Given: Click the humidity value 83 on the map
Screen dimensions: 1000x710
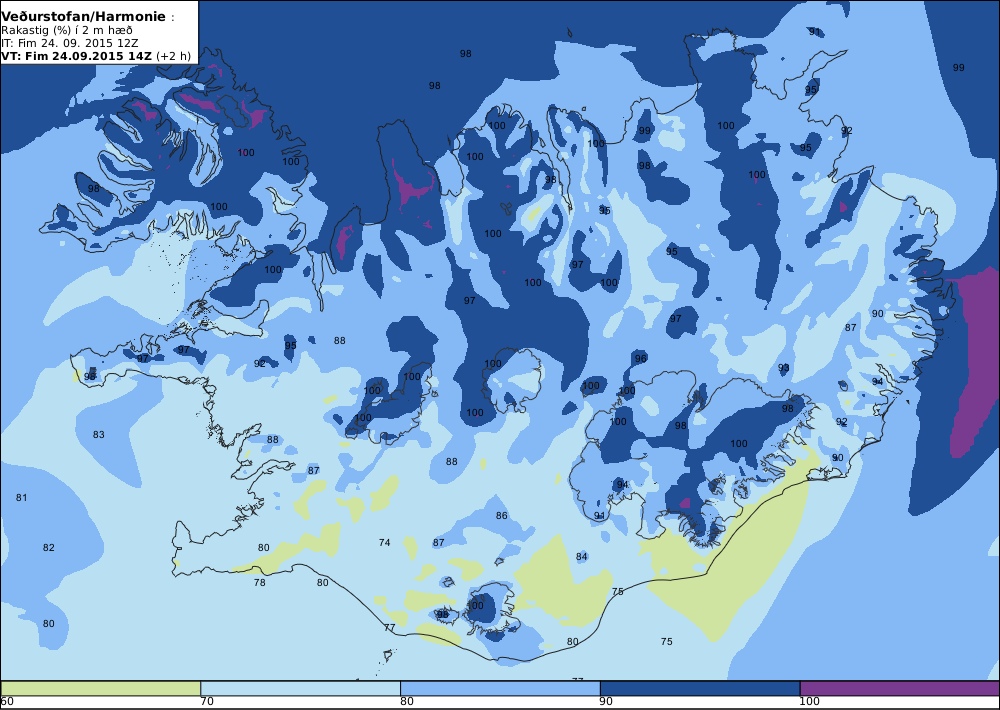Looking at the screenshot, I should click(98, 435).
